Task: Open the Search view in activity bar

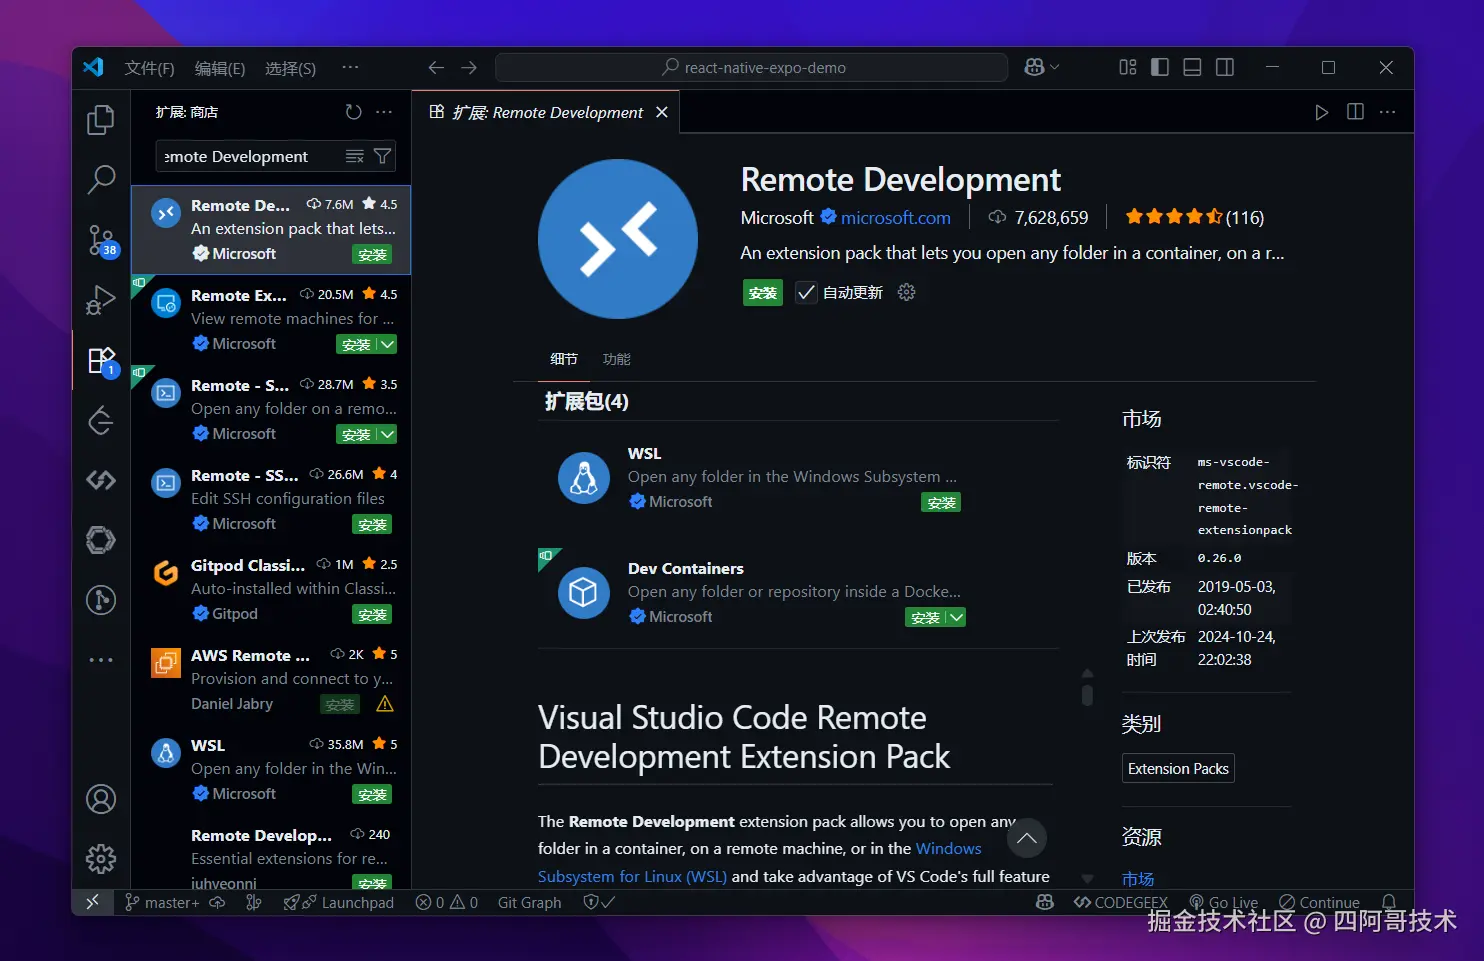Action: point(101,180)
